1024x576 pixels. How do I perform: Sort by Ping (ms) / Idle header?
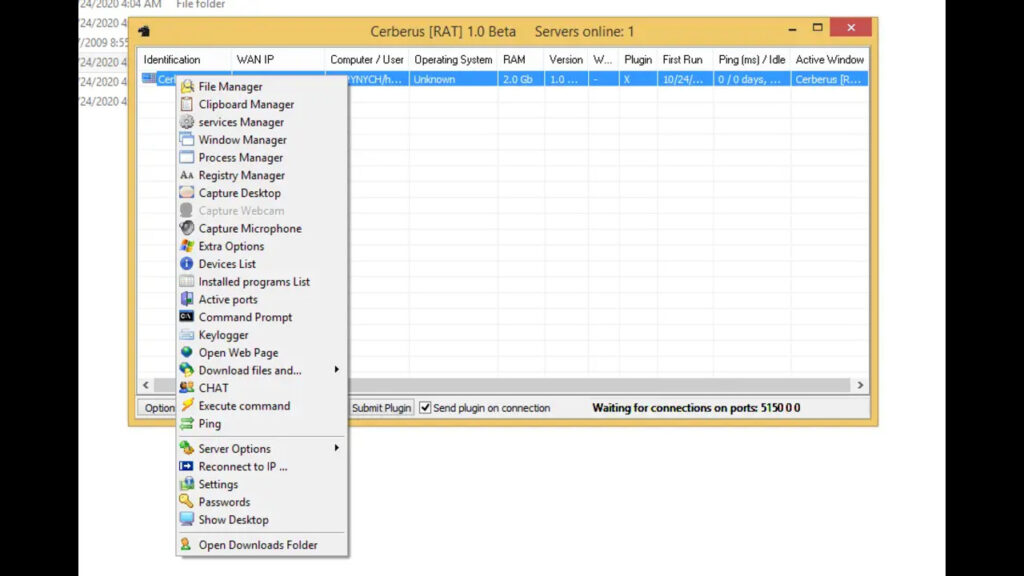[x=751, y=59]
